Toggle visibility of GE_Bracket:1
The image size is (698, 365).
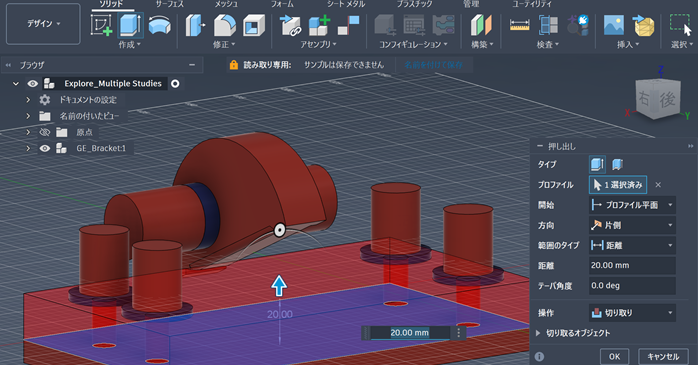(45, 148)
